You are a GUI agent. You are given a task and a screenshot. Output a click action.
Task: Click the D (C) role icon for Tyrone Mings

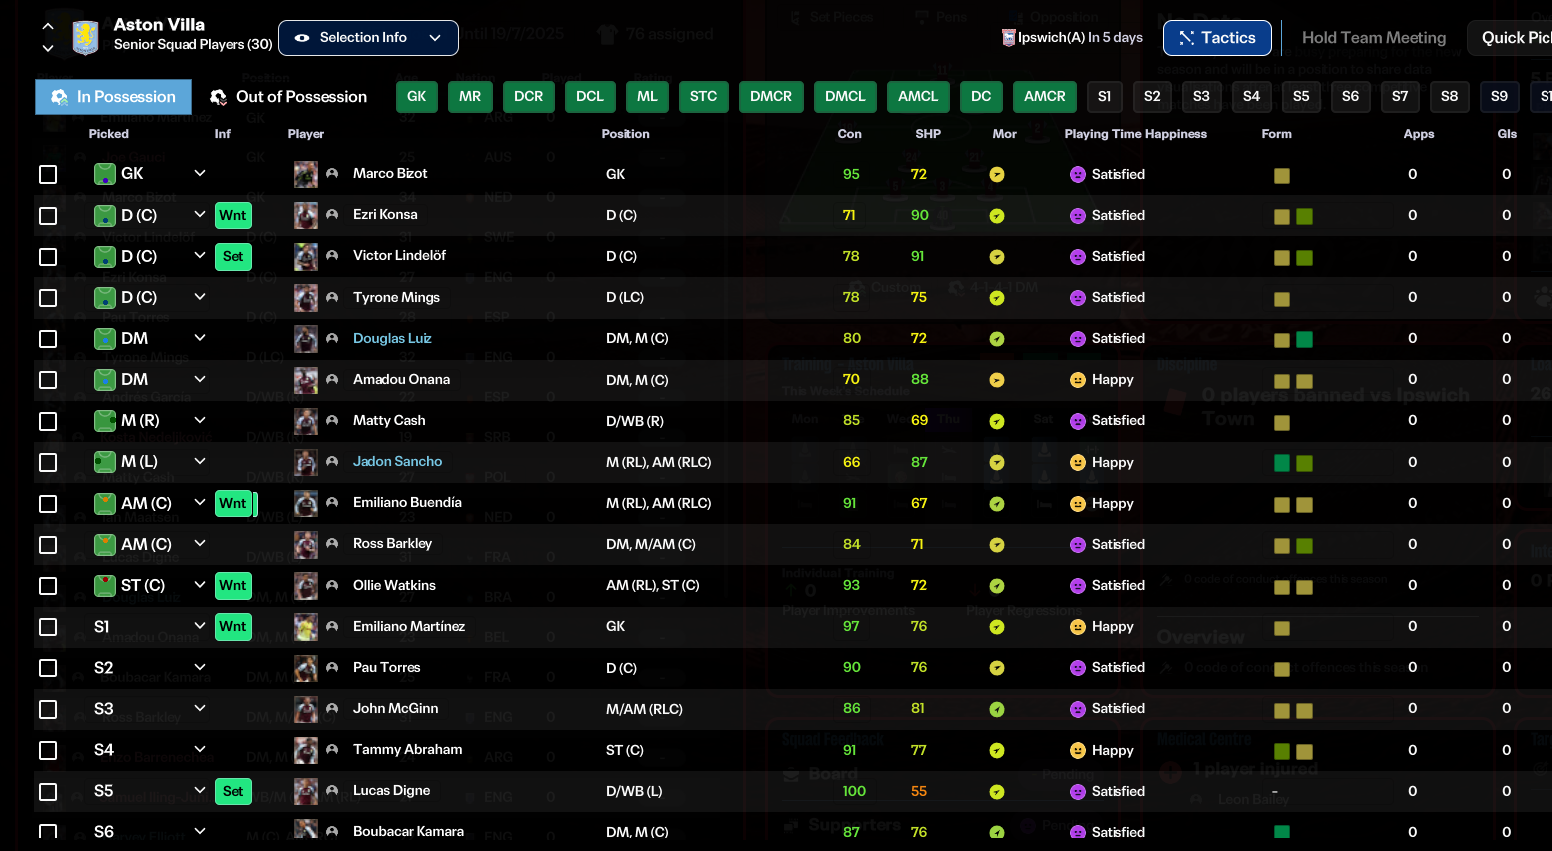click(105, 297)
